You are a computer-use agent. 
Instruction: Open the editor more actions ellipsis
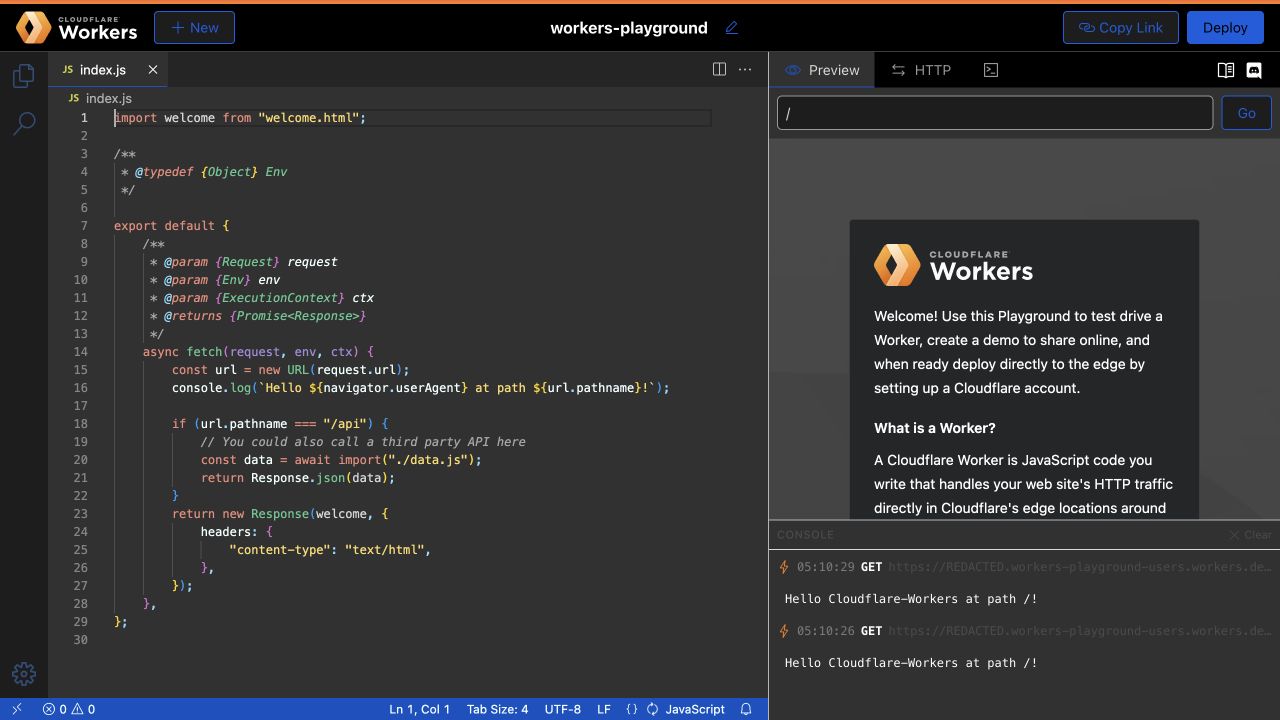pos(745,69)
